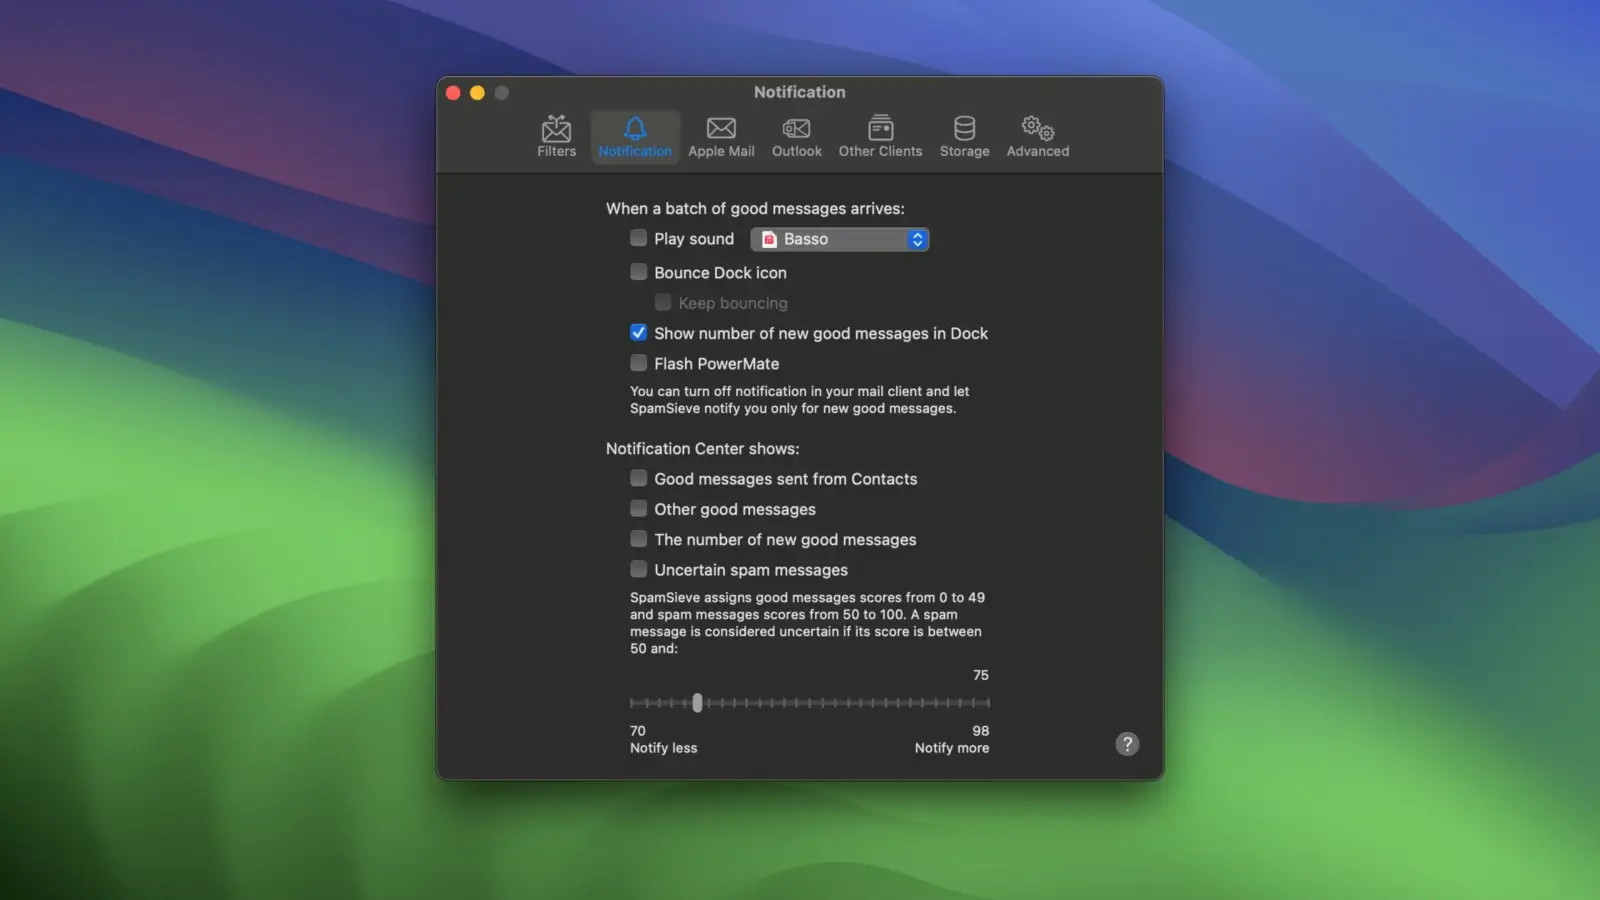Switch to the Outlook preferences

click(x=796, y=136)
